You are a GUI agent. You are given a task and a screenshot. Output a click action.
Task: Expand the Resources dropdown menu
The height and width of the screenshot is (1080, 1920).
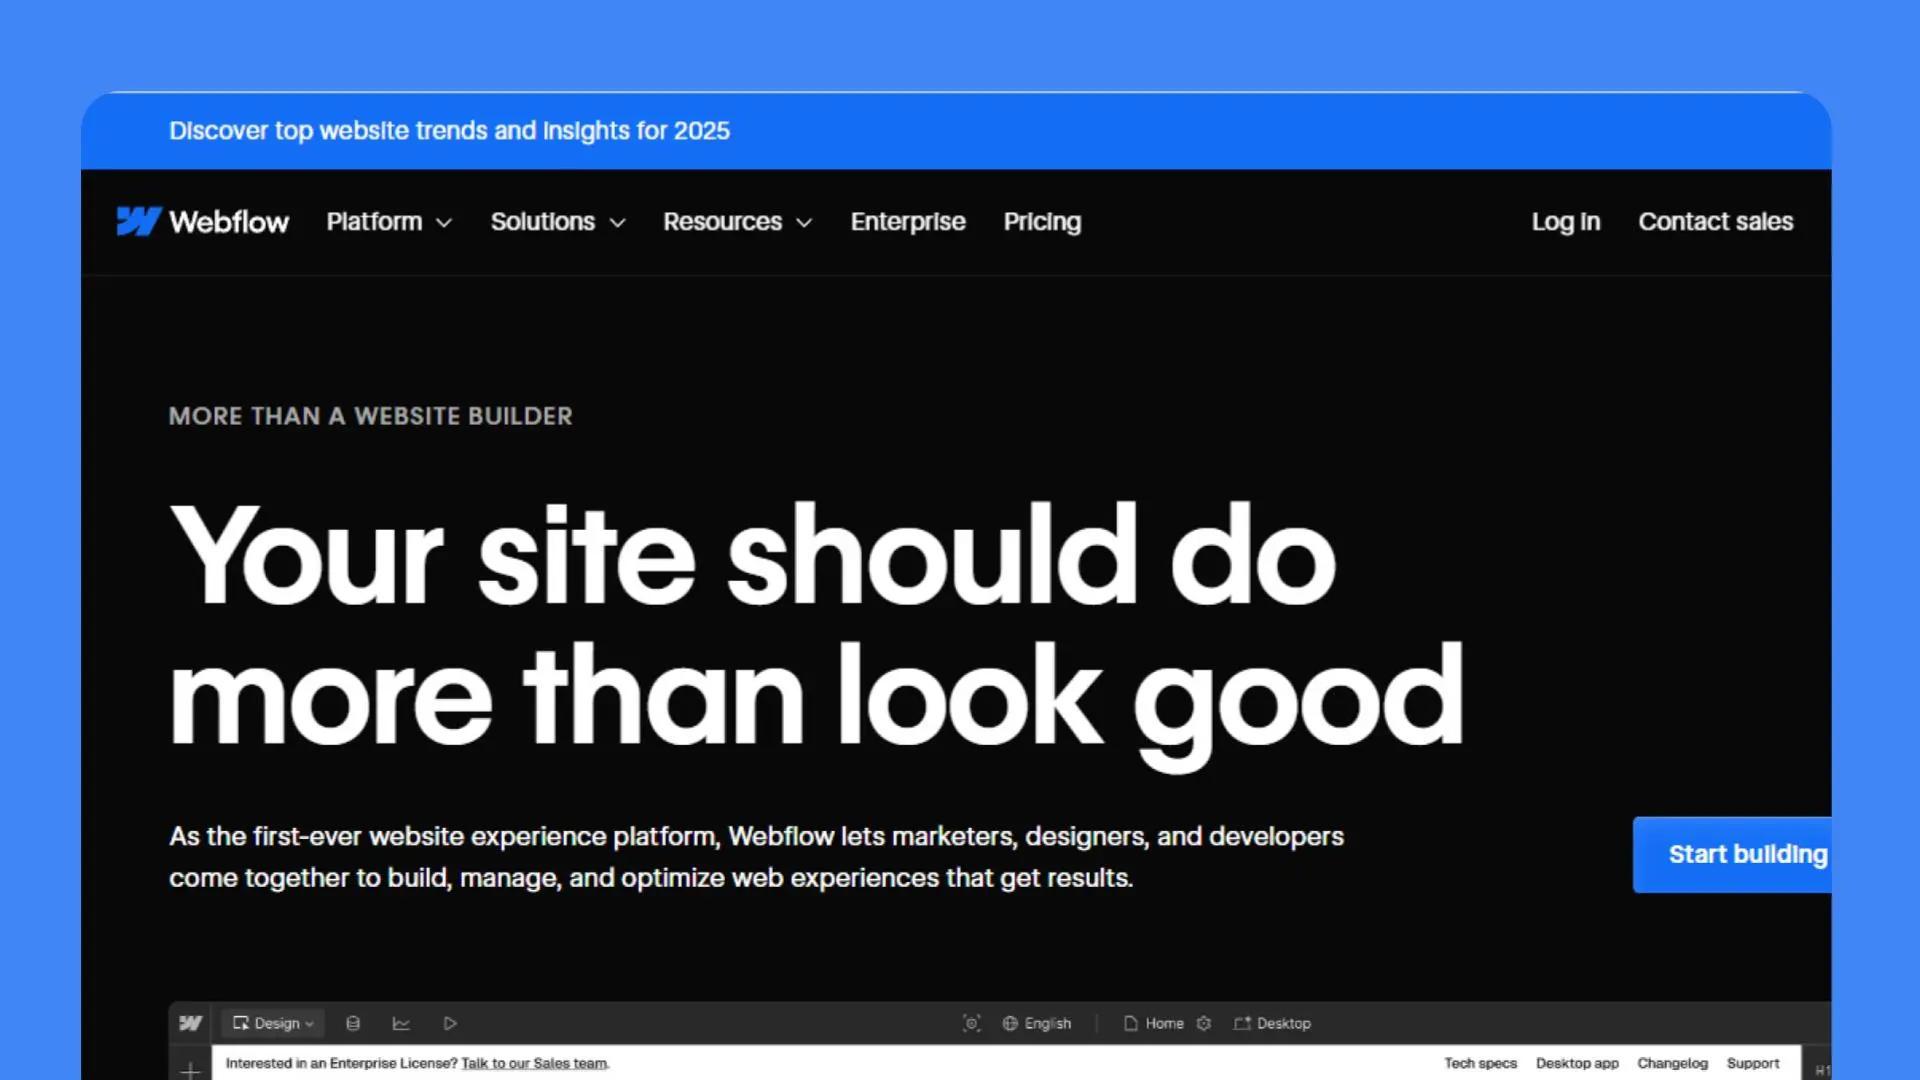click(x=737, y=222)
